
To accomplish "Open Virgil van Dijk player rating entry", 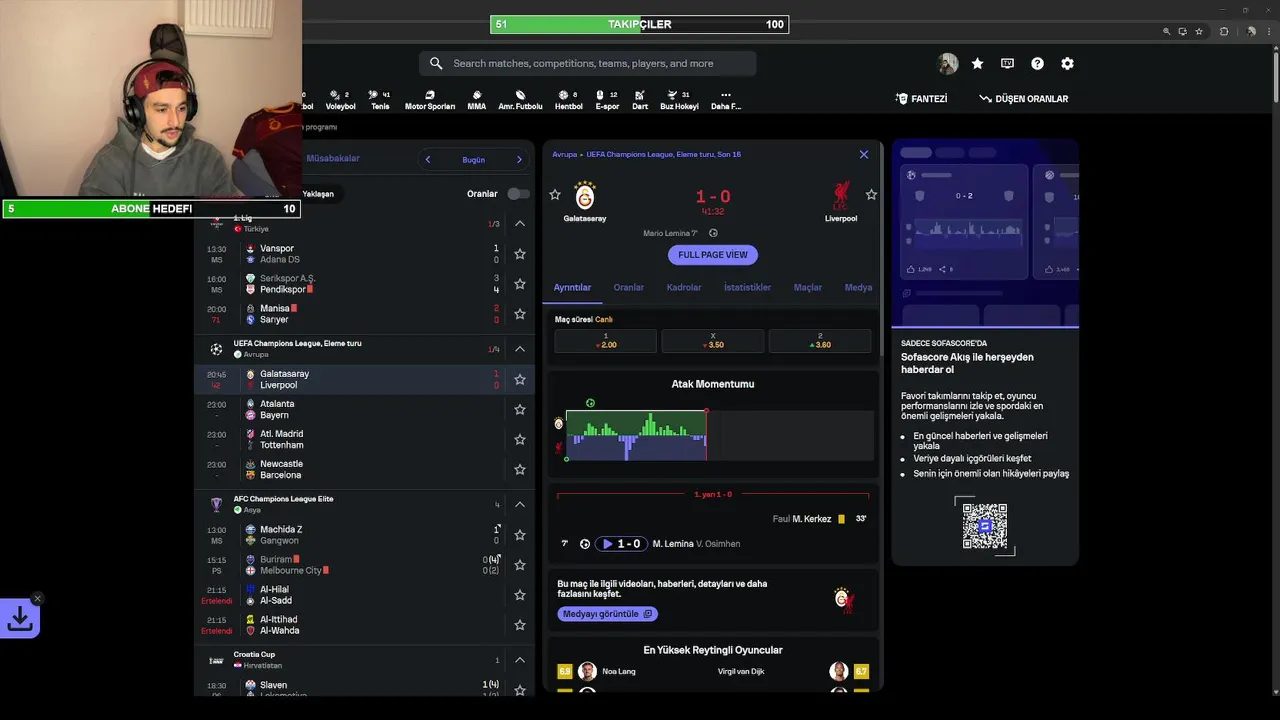I will (793, 671).
